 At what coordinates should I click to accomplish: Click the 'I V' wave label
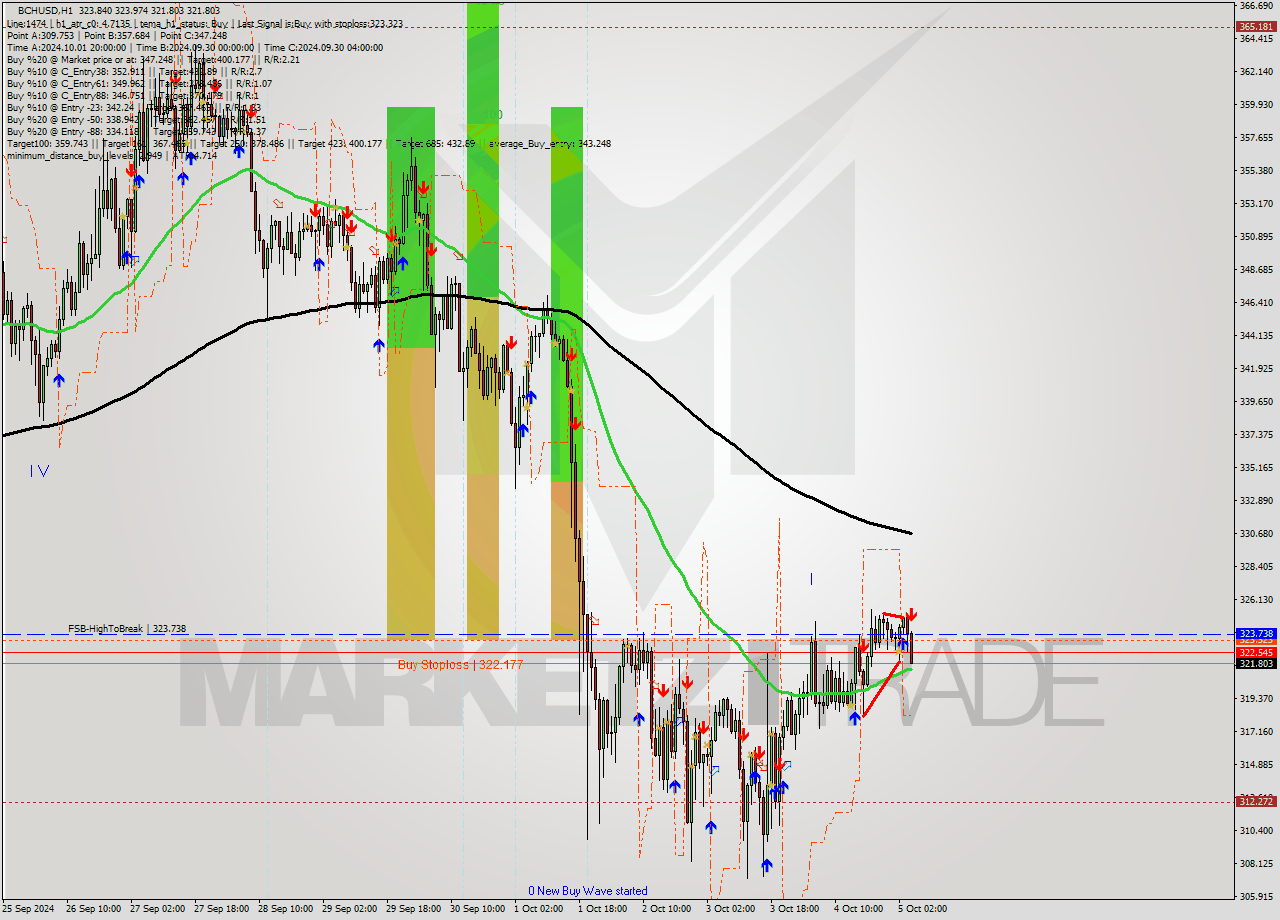[40, 470]
